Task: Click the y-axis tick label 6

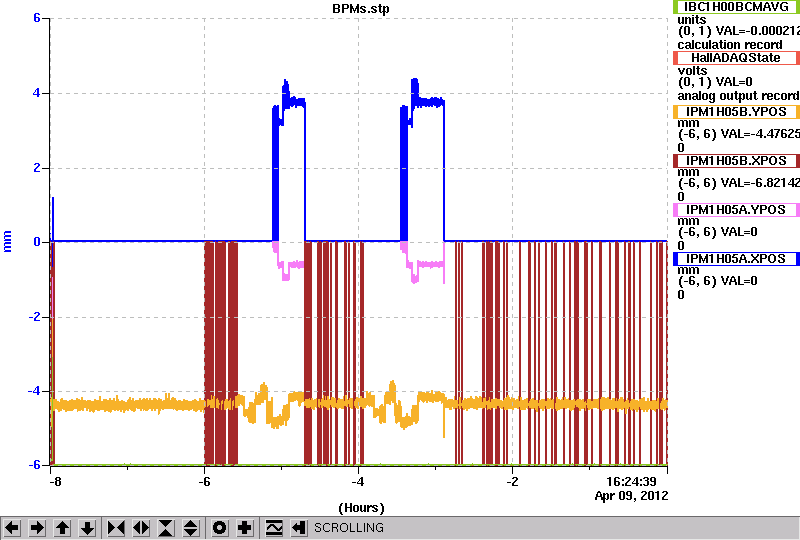Action: [37, 18]
